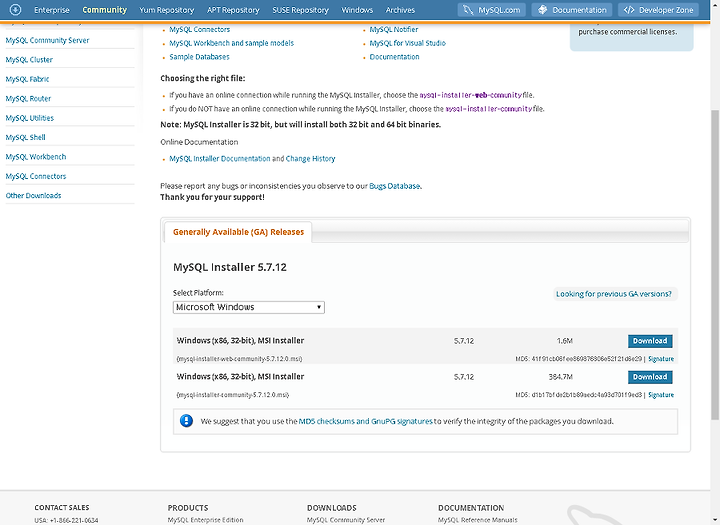The height and width of the screenshot is (525, 720).
Task: Open MySQL Installer Documentation link
Action: [x=220, y=158]
